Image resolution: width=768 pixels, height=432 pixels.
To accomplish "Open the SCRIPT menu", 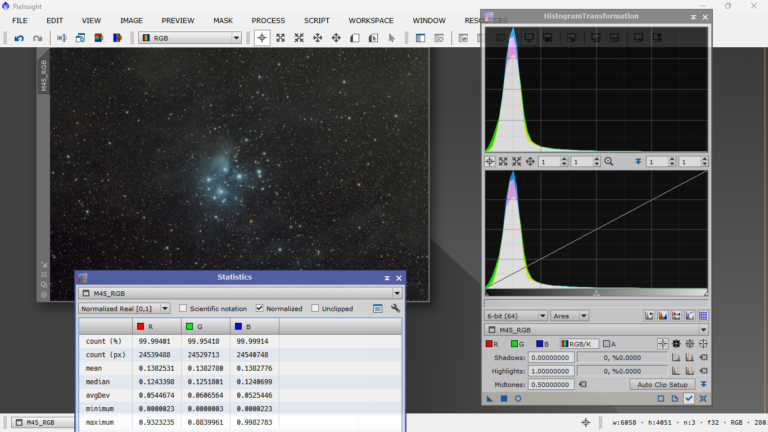I will coord(316,21).
